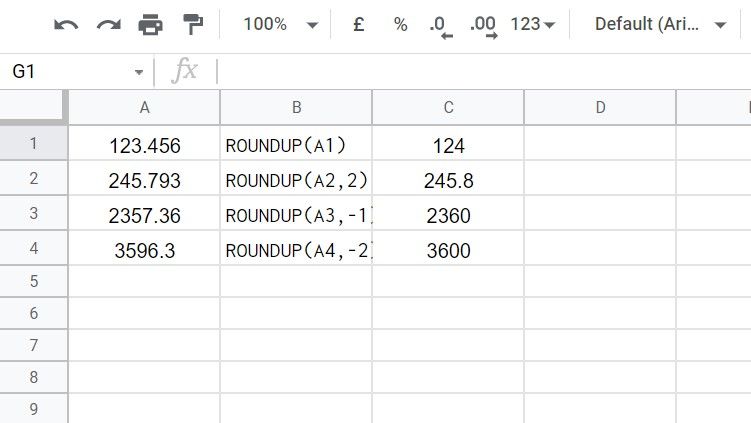The width and height of the screenshot is (751, 423).
Task: Click cell A1 containing 123.456
Action: coord(145,146)
